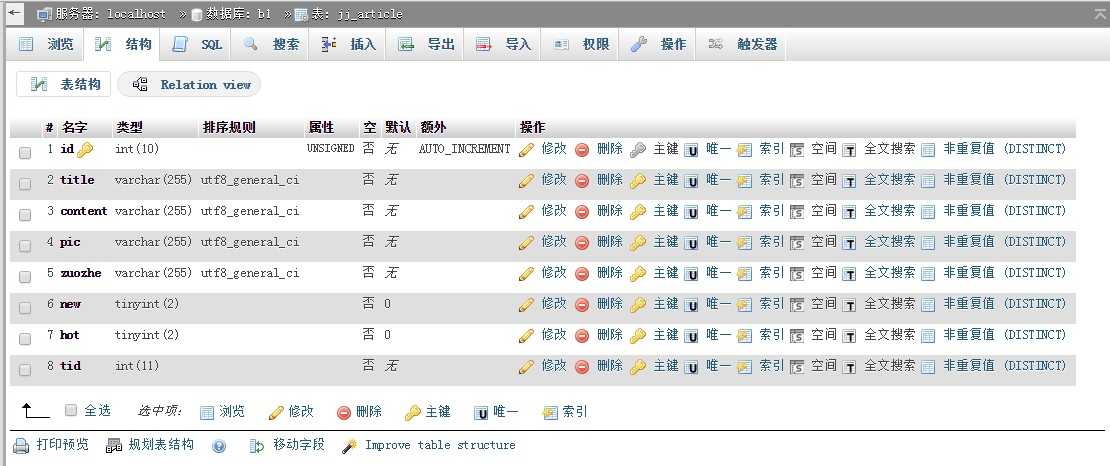Click the spatial icon in the content row

797,212
